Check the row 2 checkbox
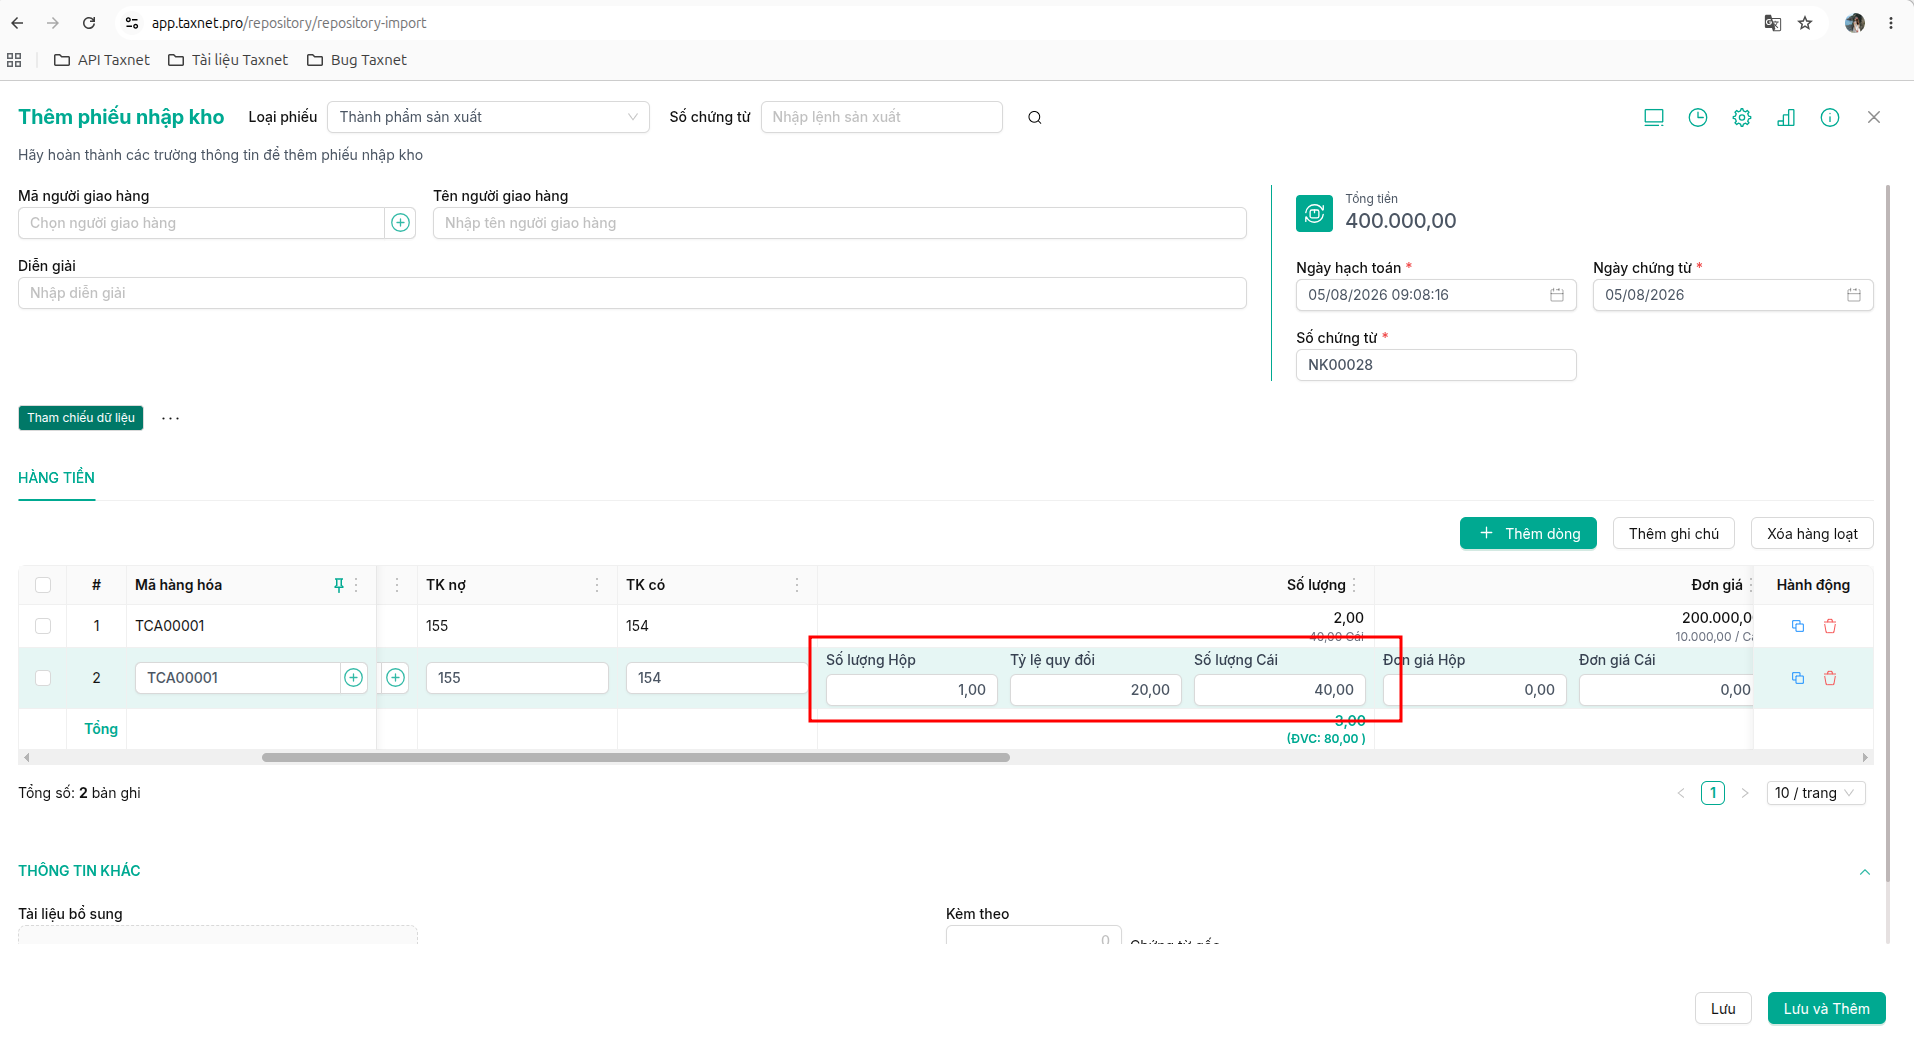Screen dimensions: 1914x1040 point(43,678)
